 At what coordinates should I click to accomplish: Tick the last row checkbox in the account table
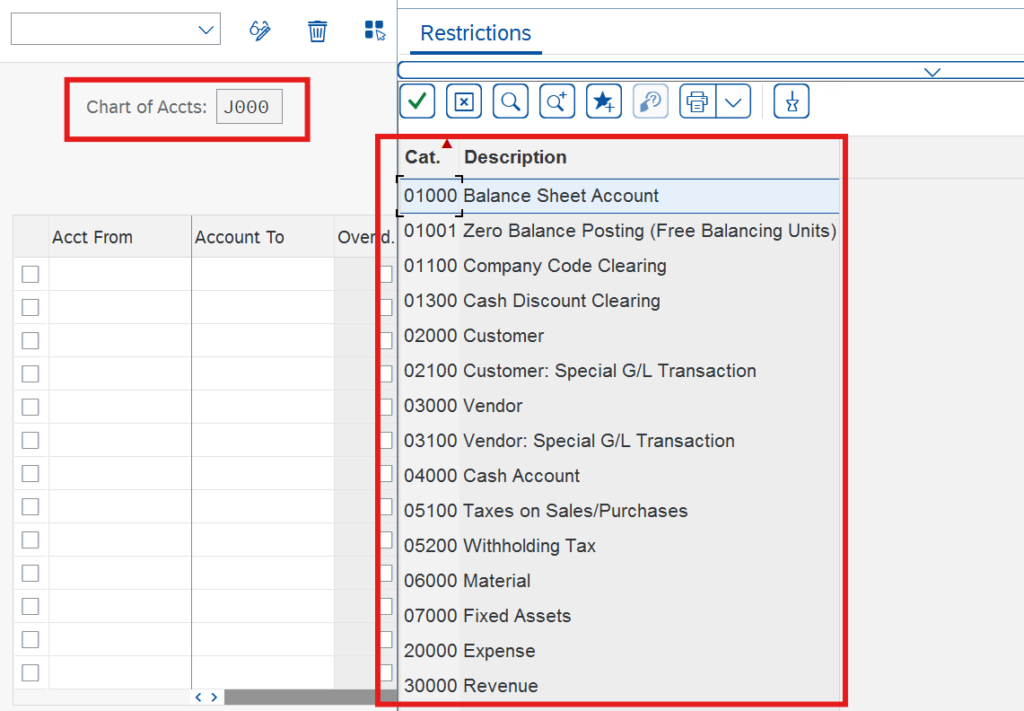30,672
